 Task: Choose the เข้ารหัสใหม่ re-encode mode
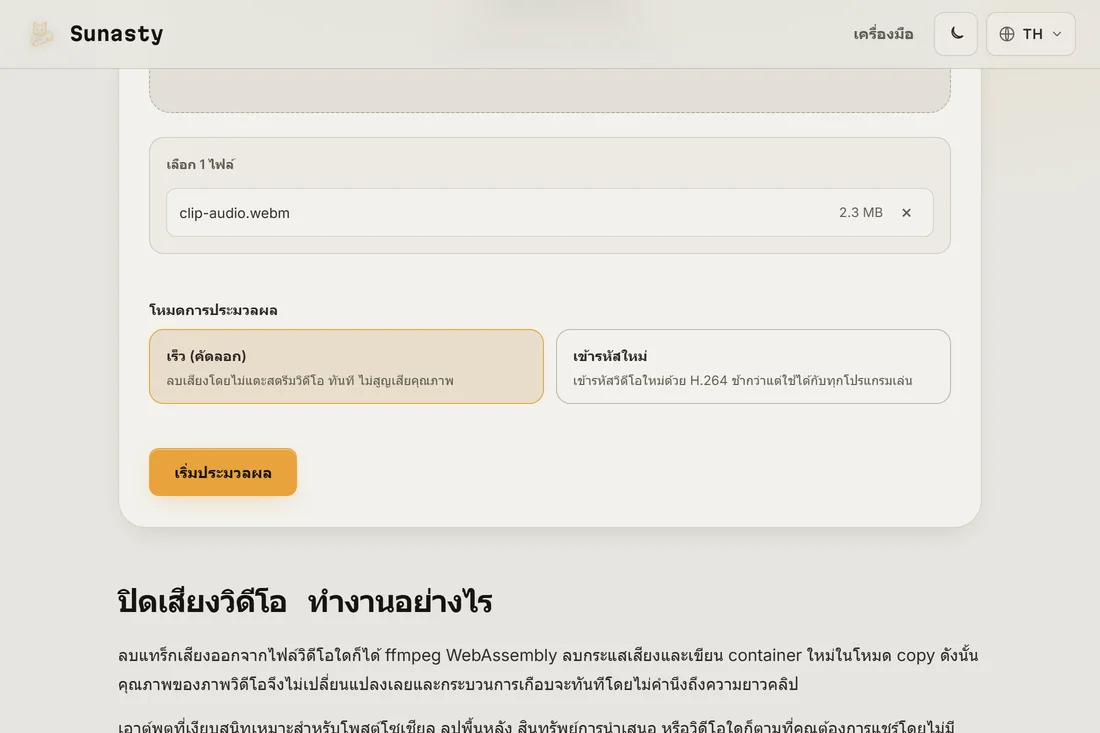tap(753, 366)
